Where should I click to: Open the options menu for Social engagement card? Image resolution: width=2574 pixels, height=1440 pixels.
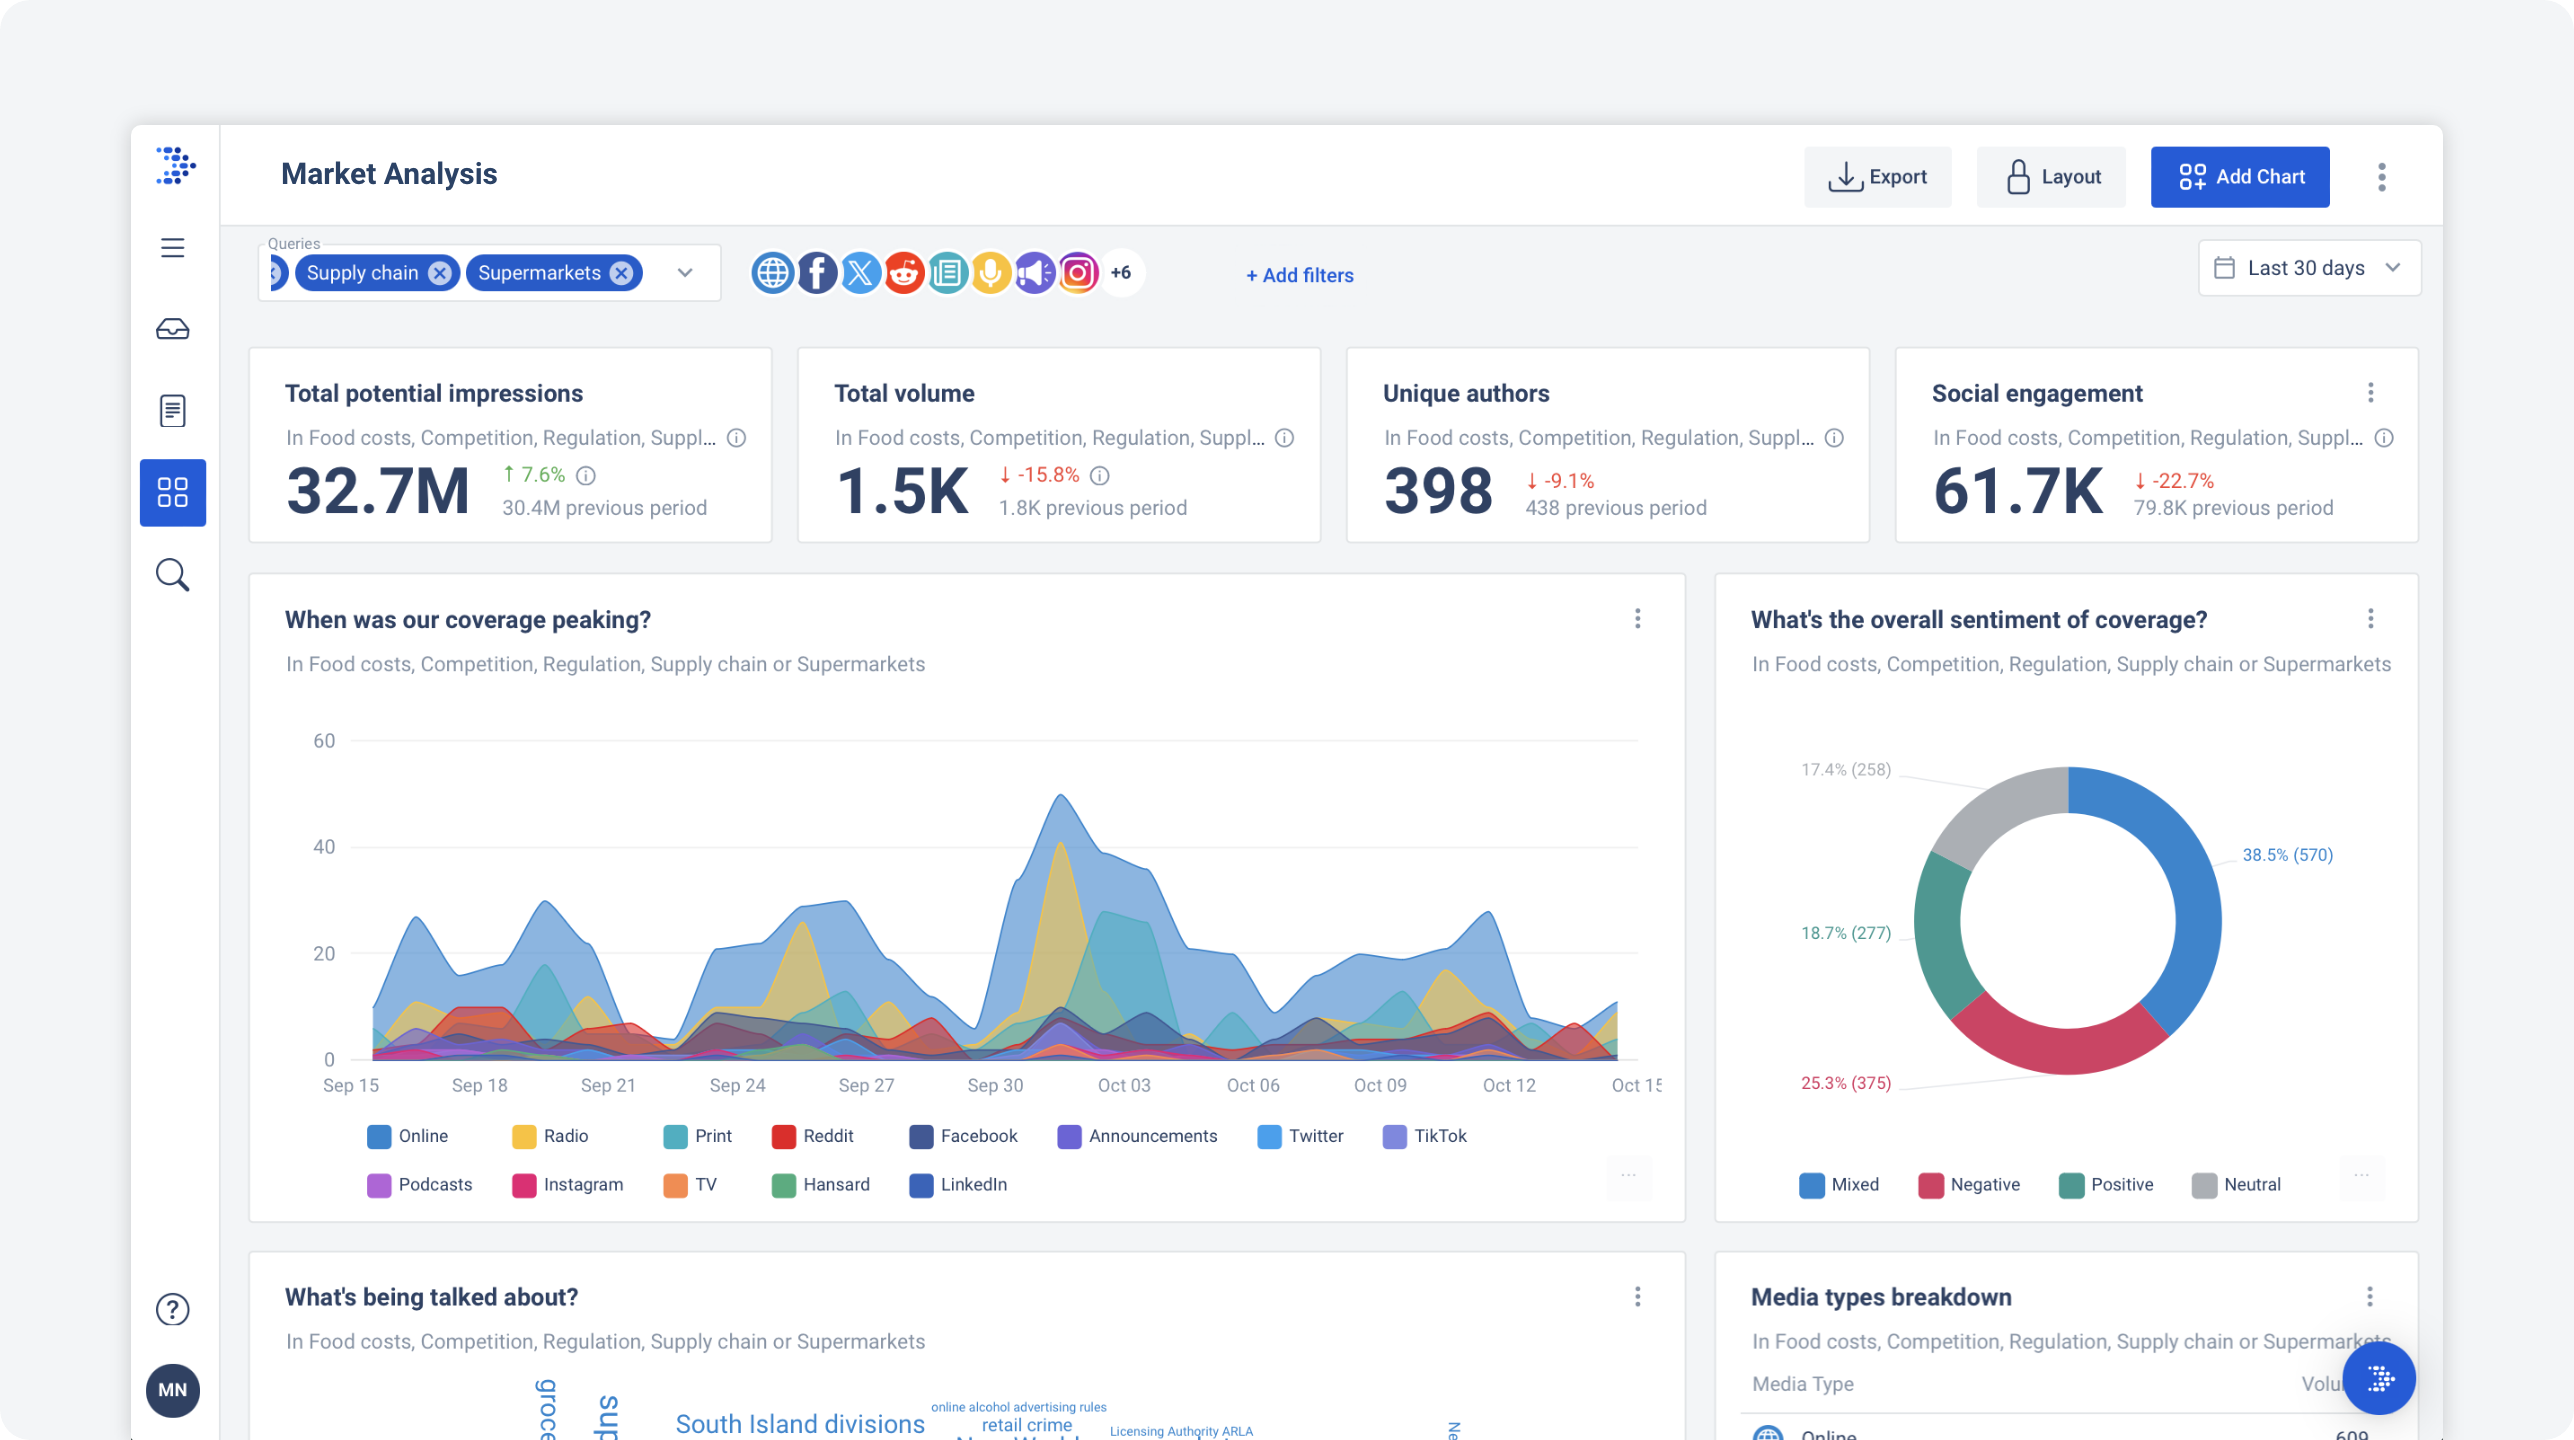click(x=2370, y=393)
